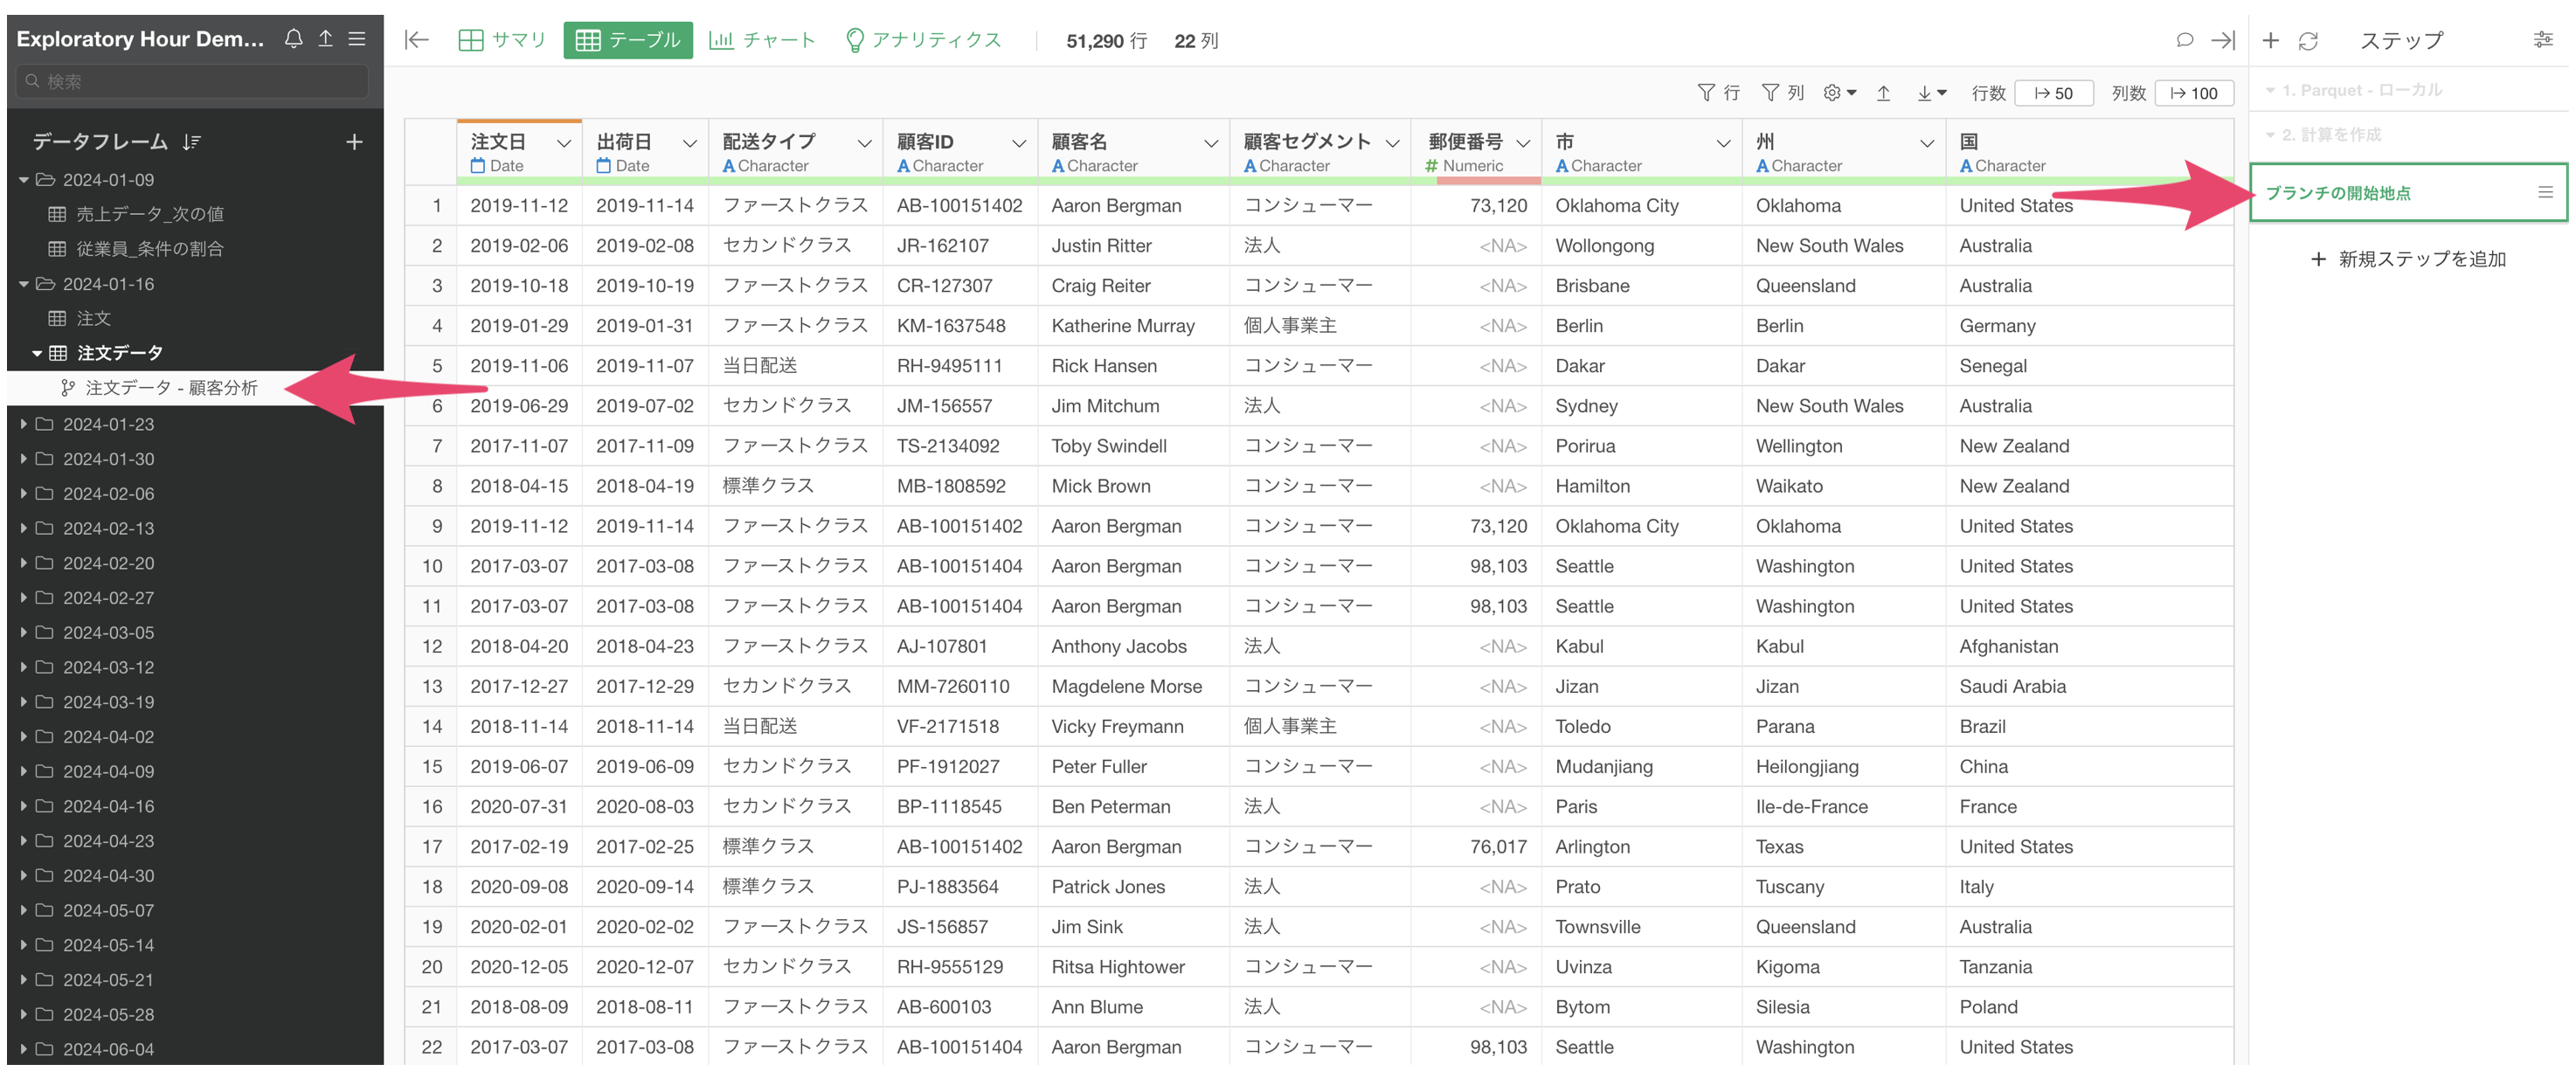The image size is (2576, 1078).
Task: Refresh the data with the reload icon
Action: tap(2308, 40)
